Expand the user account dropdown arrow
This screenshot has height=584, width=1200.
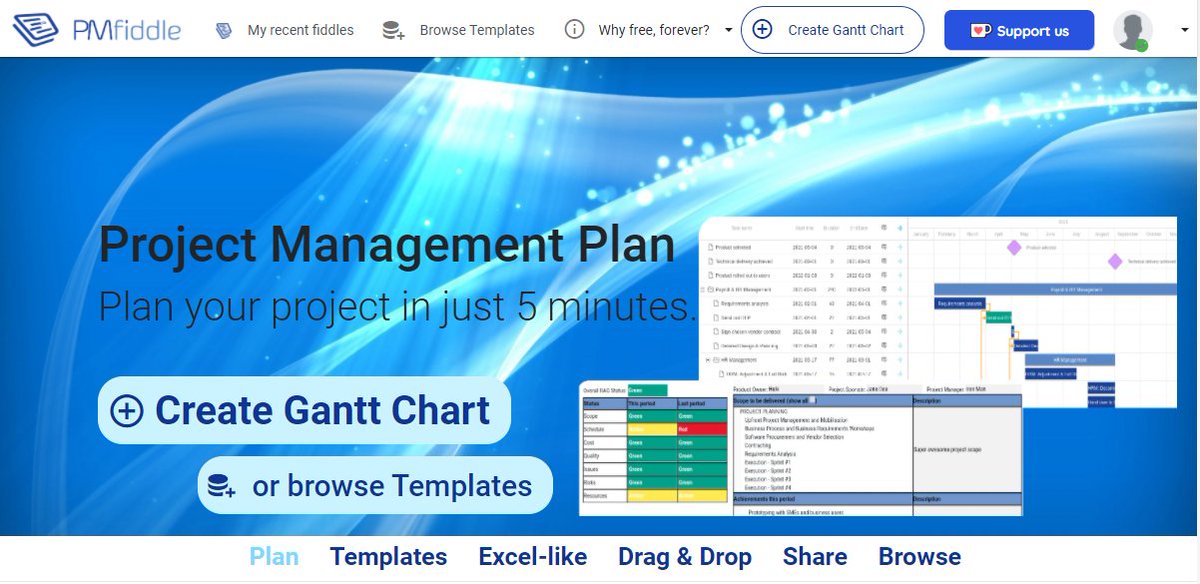[x=1185, y=31]
